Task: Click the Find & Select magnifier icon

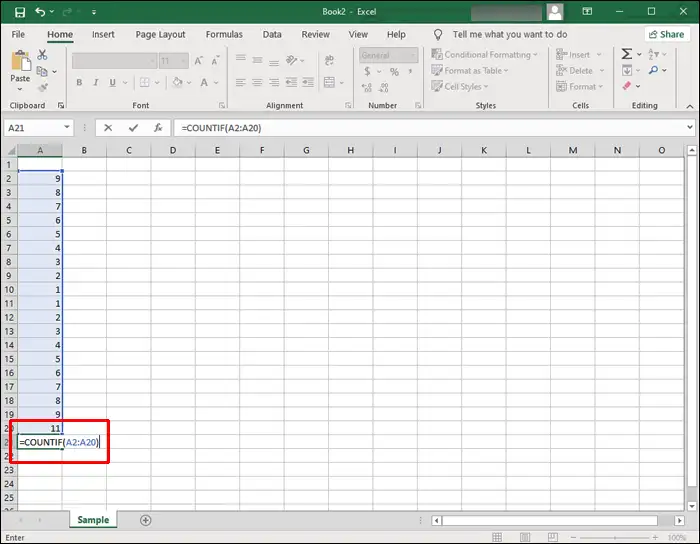Action: pyautogui.click(x=654, y=71)
